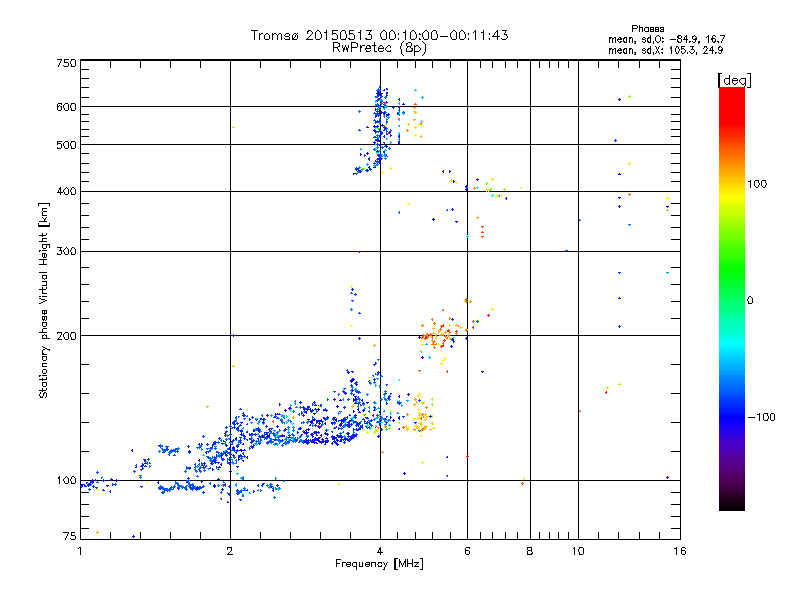Click the y-axis tick label "600"
The image size is (800, 600).
pyautogui.click(x=66, y=107)
